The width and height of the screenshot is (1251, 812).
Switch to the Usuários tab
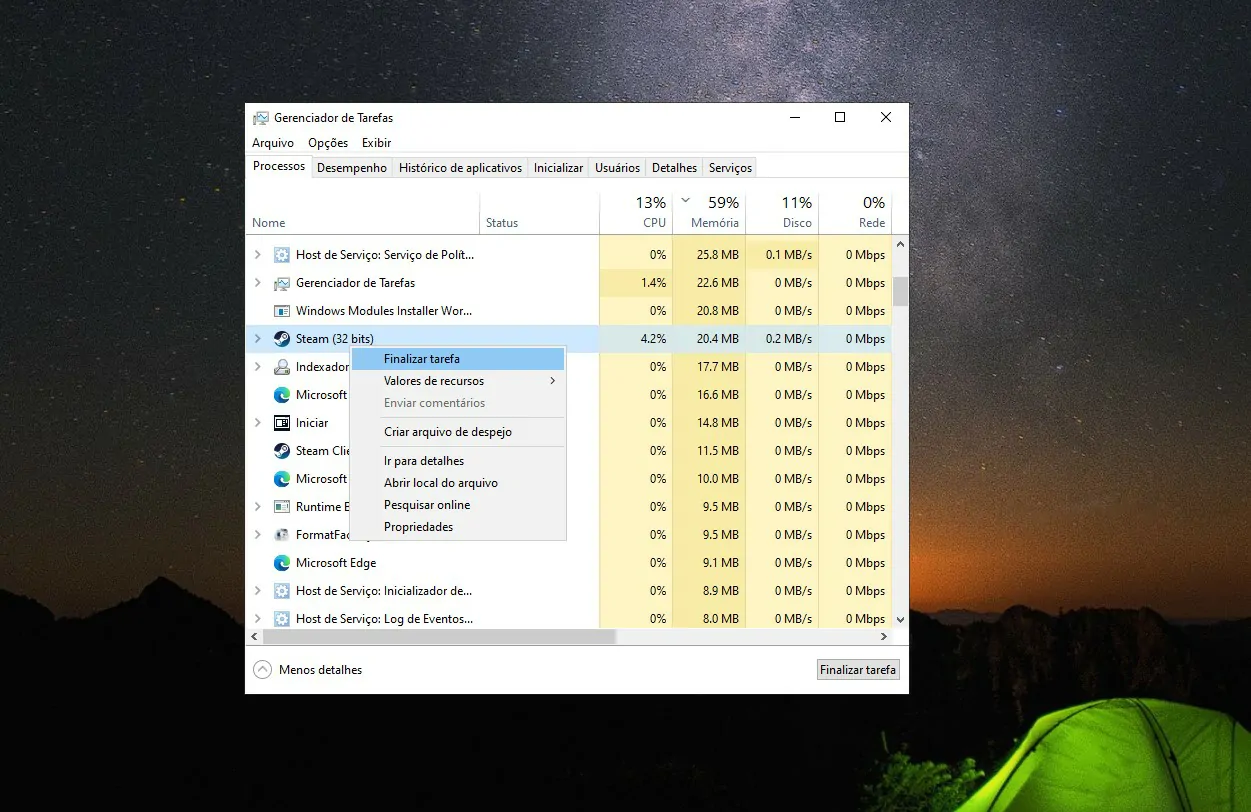[x=617, y=168]
